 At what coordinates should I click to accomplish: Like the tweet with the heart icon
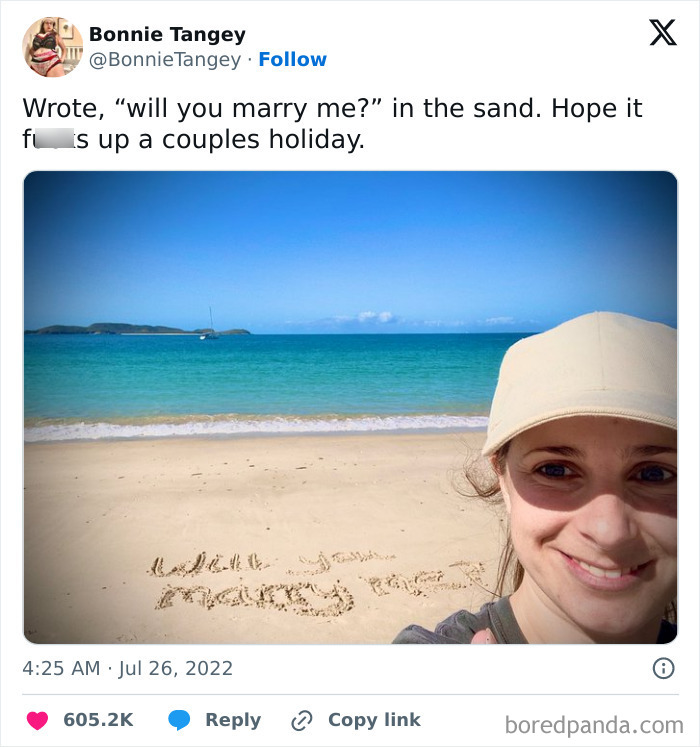[37, 720]
